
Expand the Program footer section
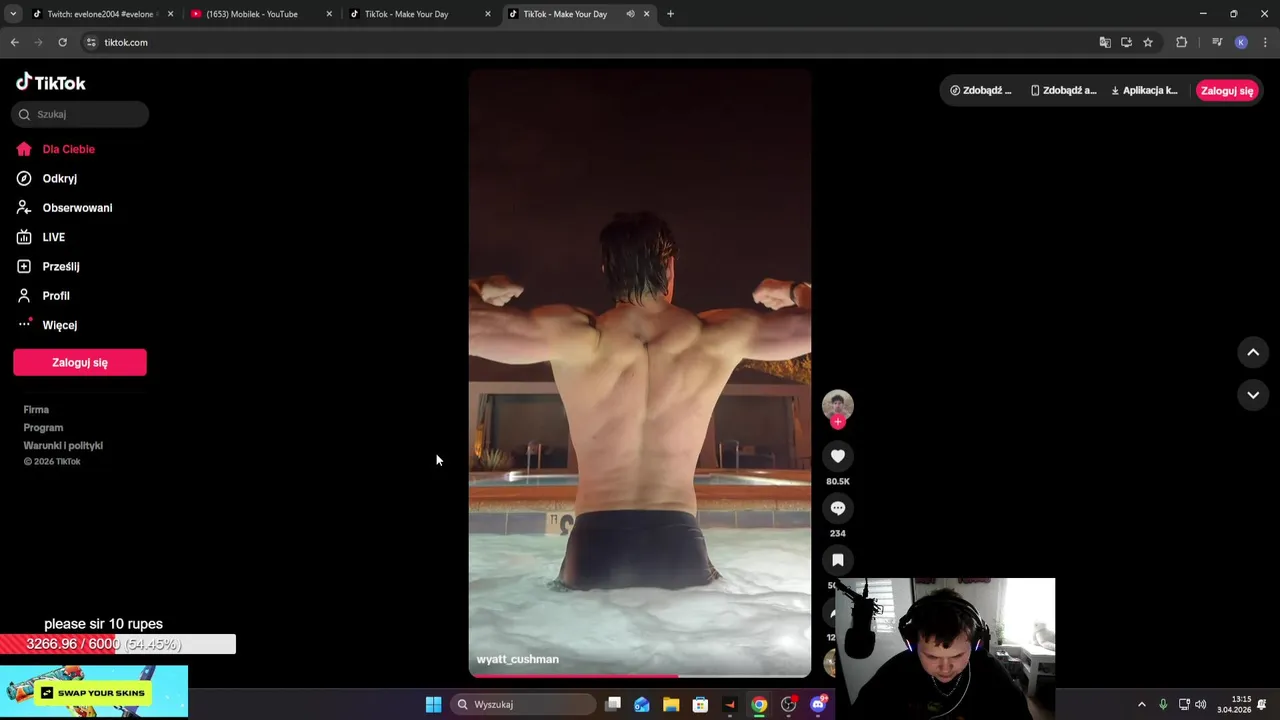(43, 427)
